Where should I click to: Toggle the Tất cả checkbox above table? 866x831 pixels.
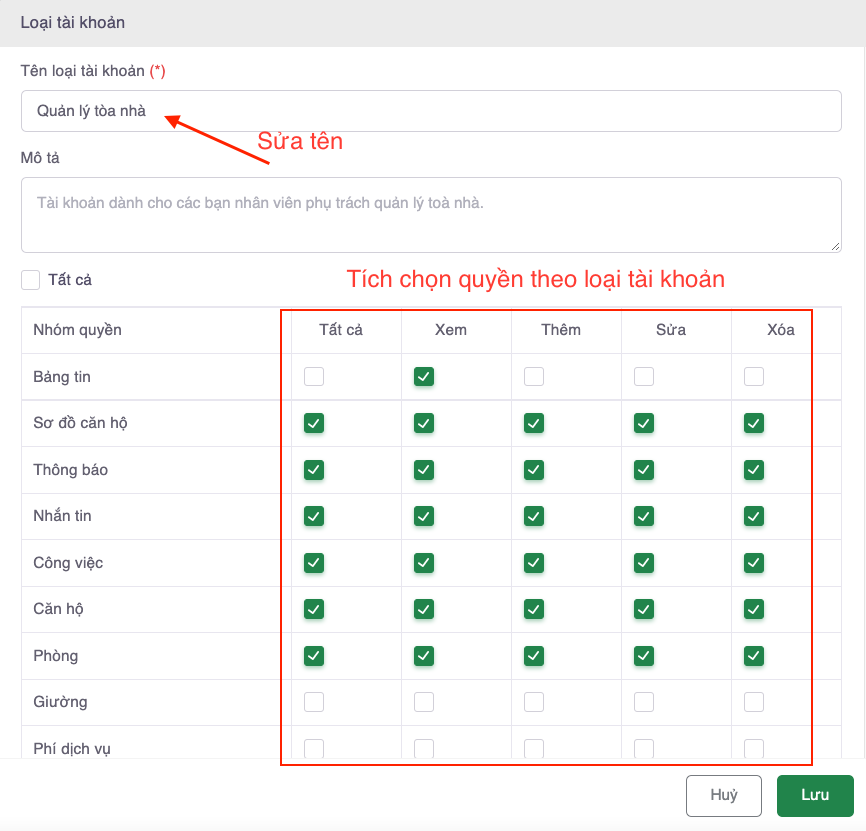31,280
